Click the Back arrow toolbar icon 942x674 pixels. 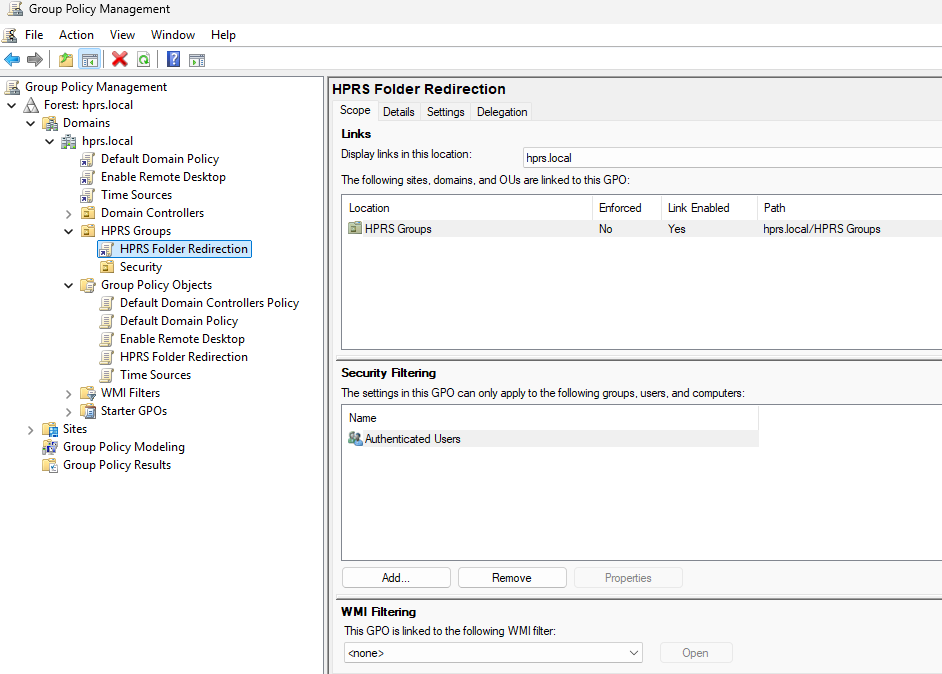[x=12, y=59]
